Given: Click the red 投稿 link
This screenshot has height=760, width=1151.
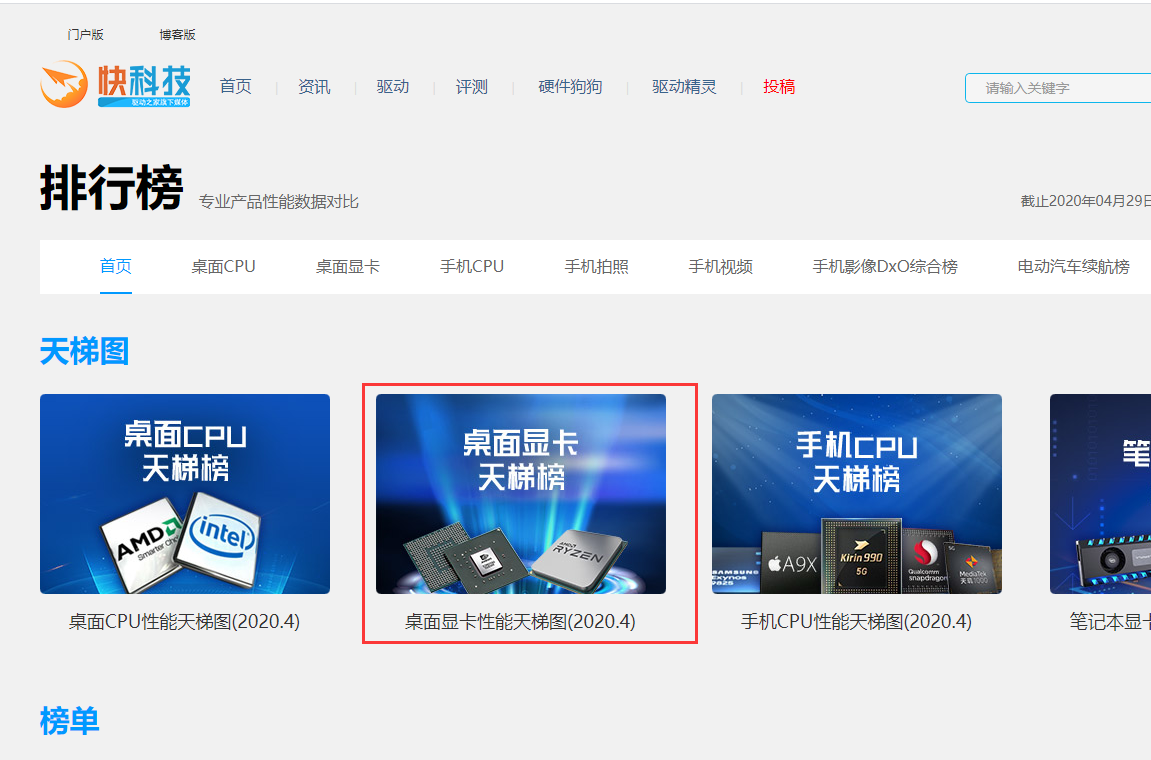Looking at the screenshot, I should (x=779, y=87).
